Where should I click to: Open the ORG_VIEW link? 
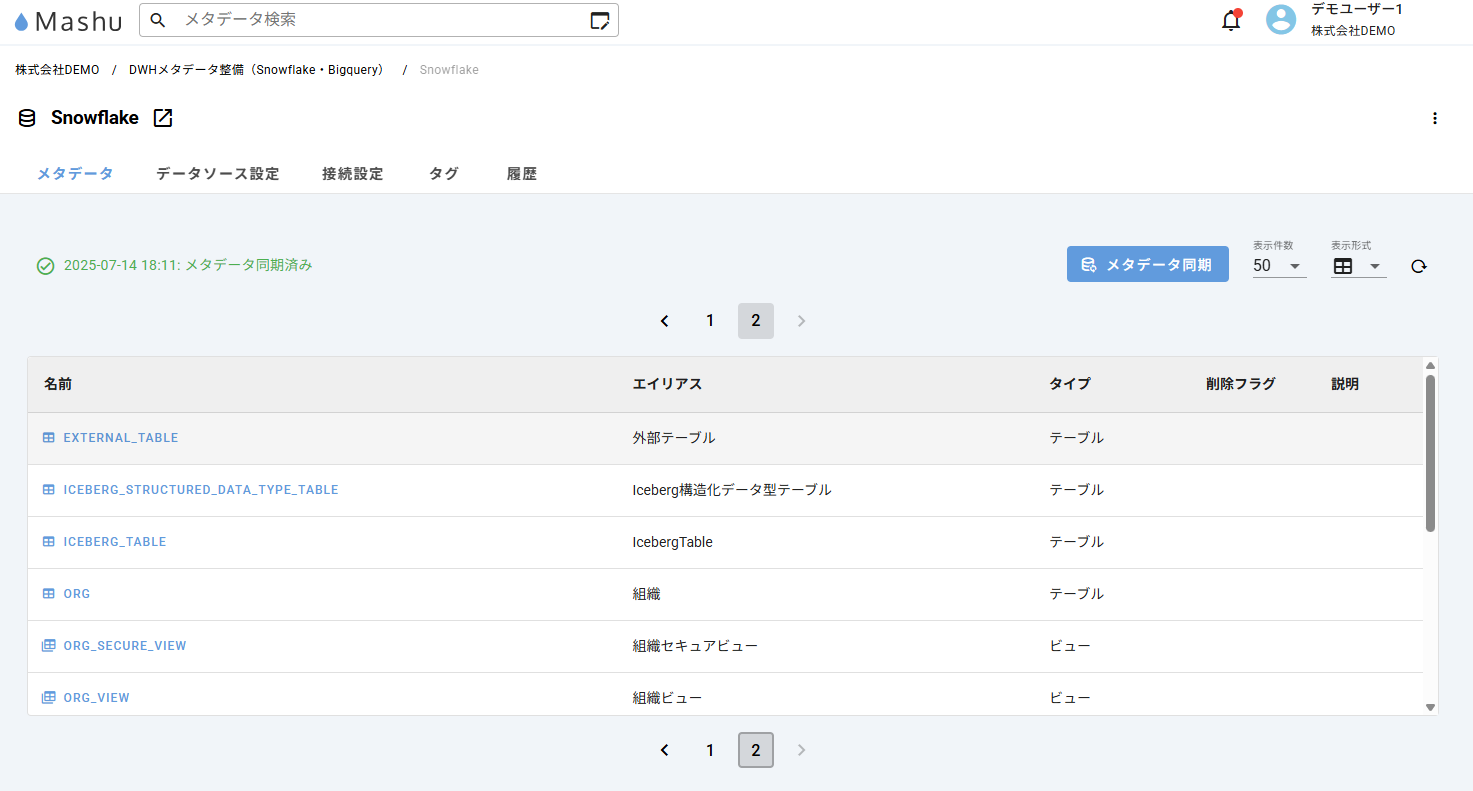pos(96,698)
